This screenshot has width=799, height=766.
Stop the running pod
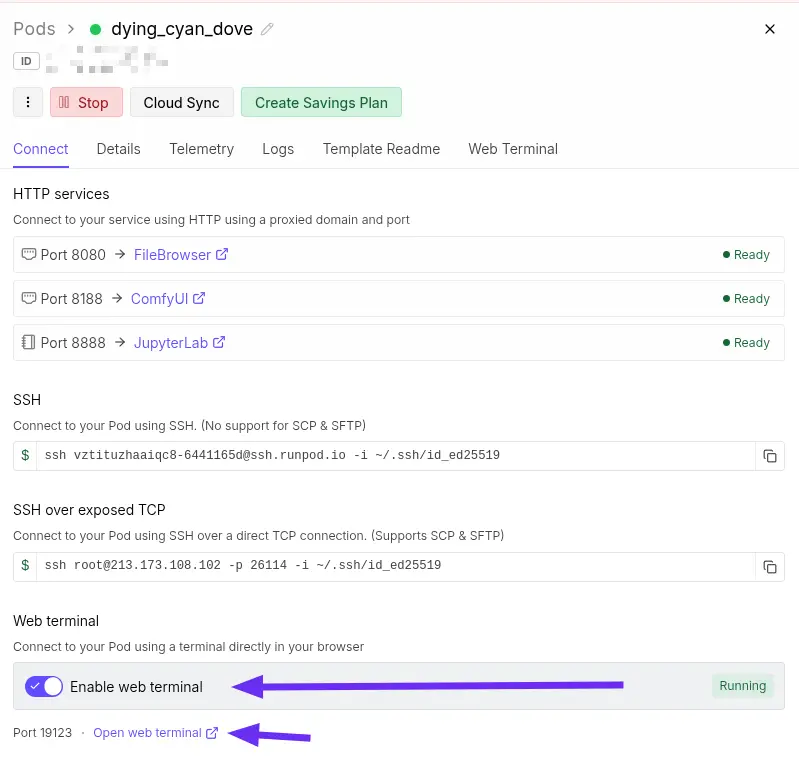point(85,102)
